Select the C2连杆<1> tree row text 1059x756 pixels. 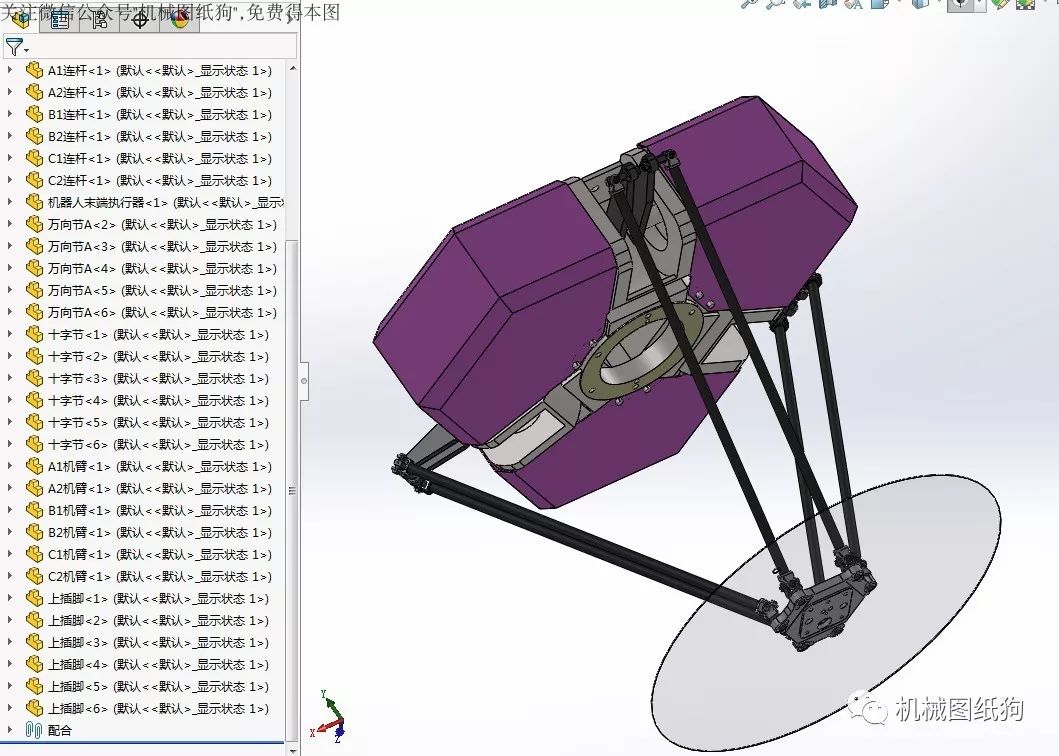[159, 180]
